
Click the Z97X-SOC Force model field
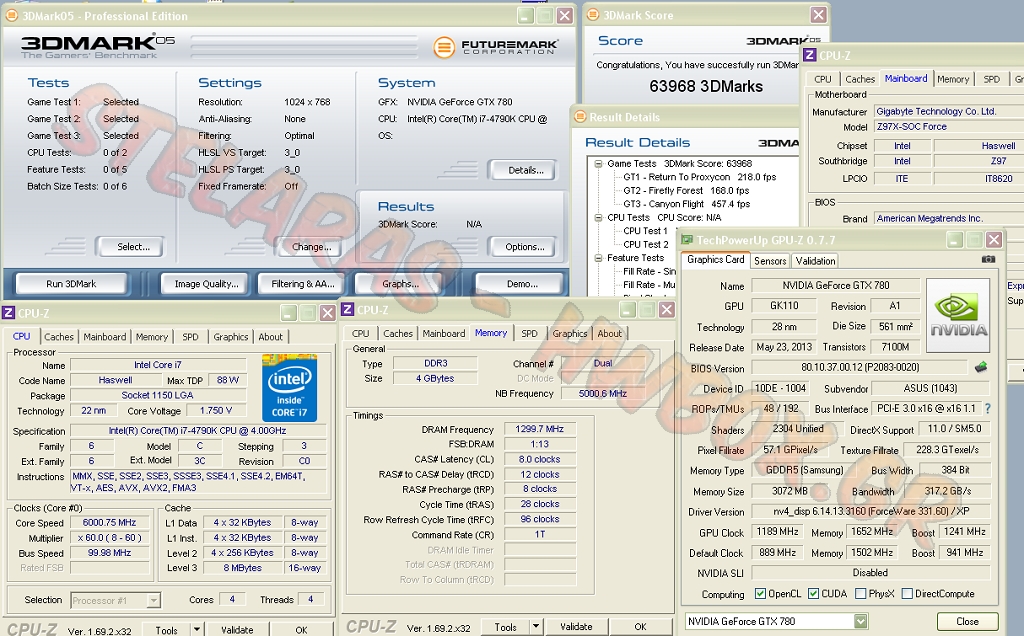click(949, 127)
